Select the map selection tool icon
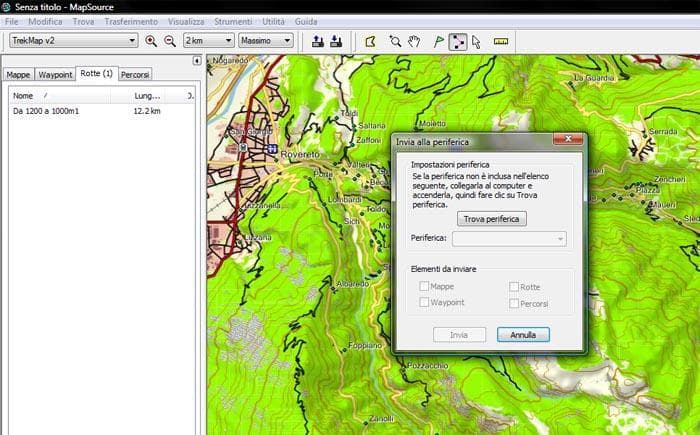 (370, 42)
